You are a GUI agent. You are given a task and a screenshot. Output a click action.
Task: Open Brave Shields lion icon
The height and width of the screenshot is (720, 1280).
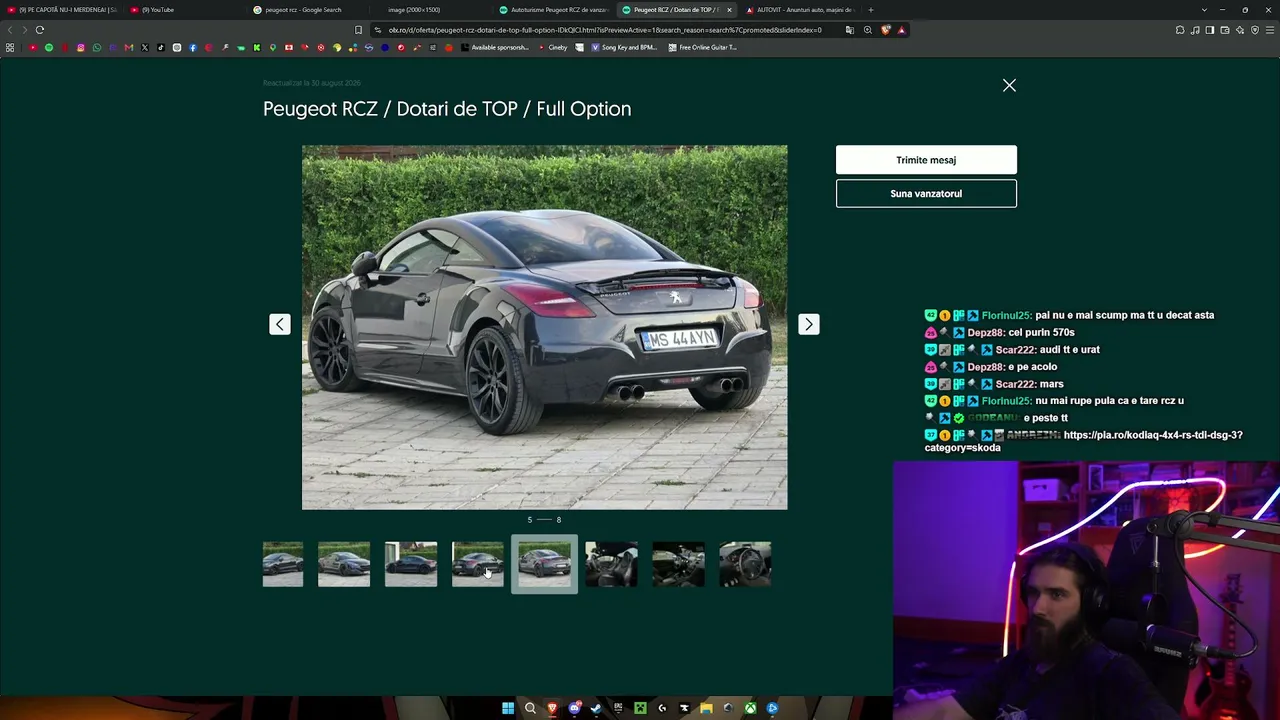pyautogui.click(x=885, y=30)
